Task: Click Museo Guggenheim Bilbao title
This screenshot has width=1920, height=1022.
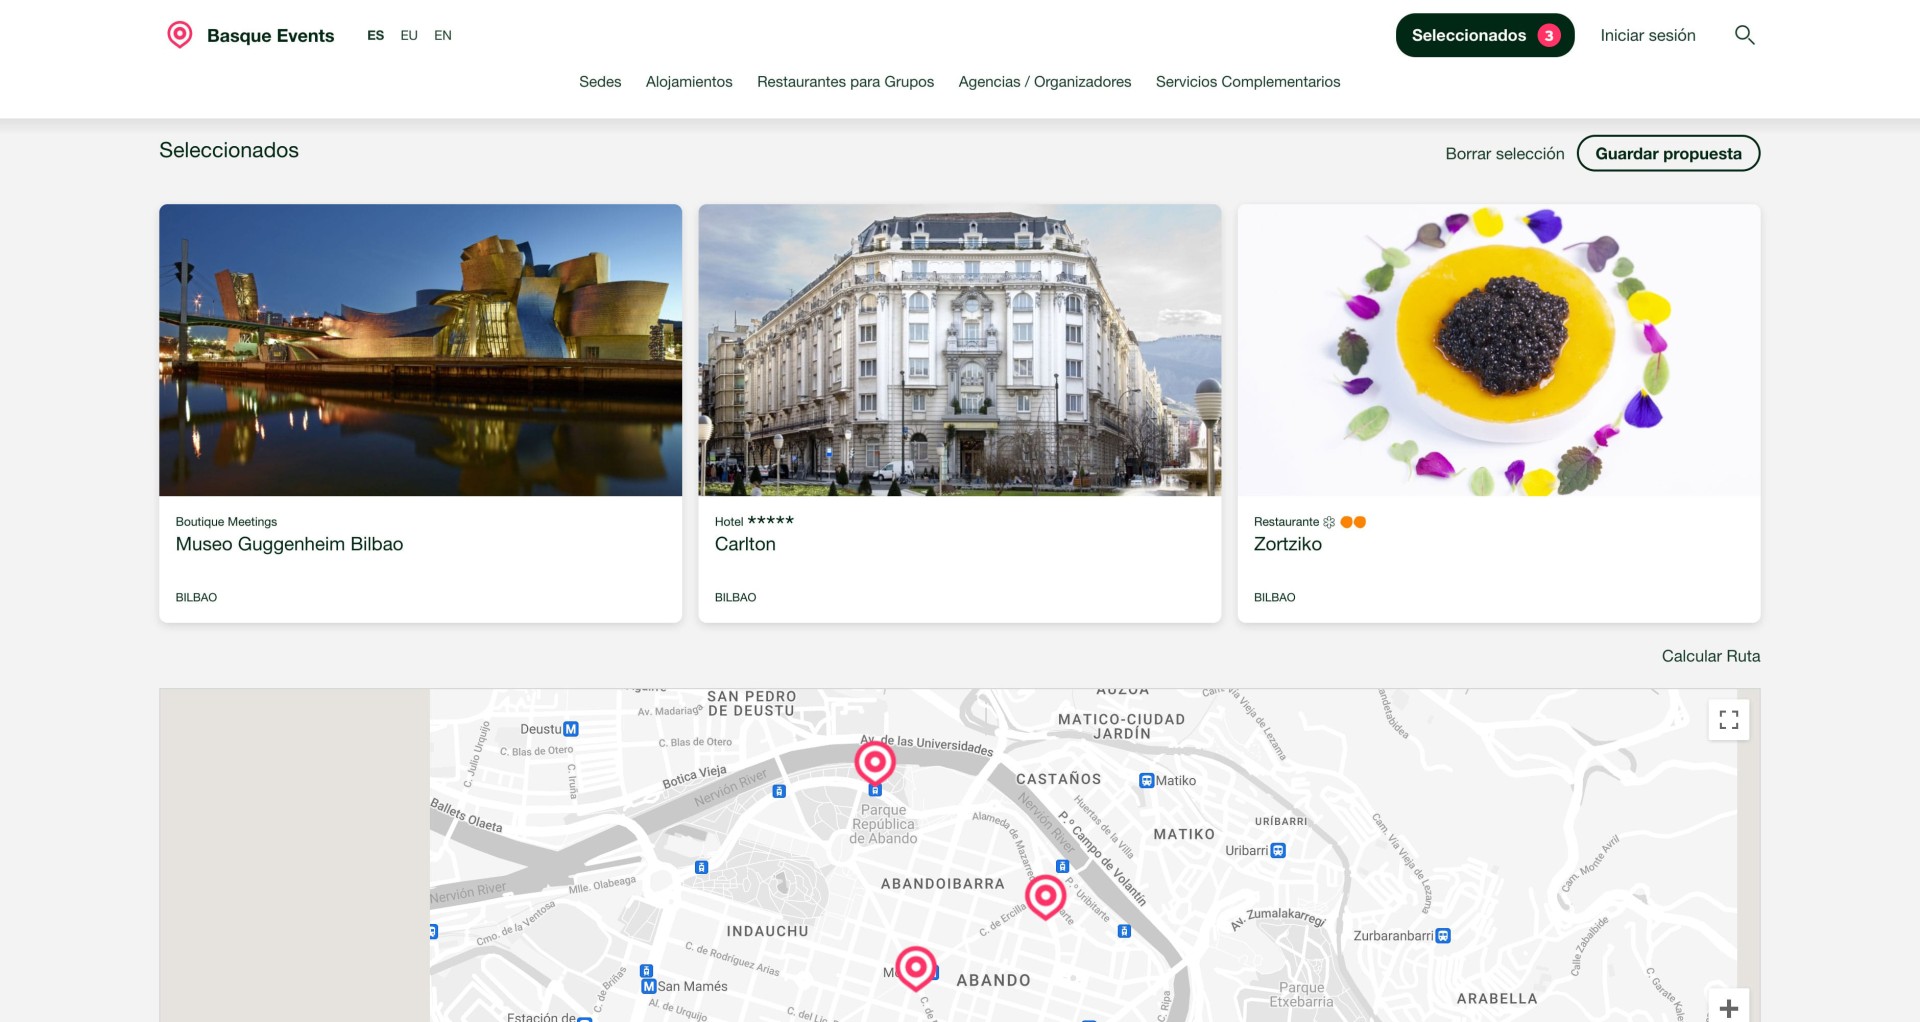Action: [289, 544]
